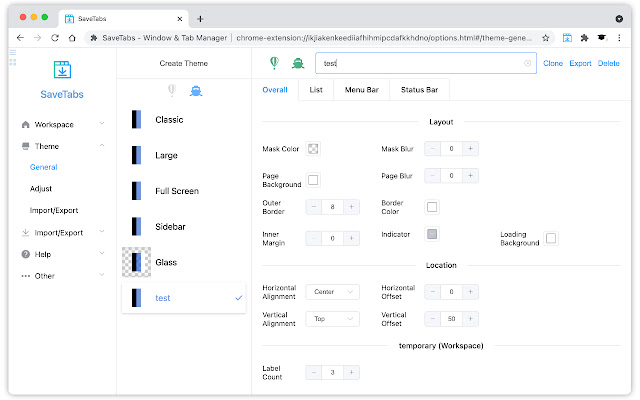
Task: Select the Full Screen theme
Action: (184, 191)
